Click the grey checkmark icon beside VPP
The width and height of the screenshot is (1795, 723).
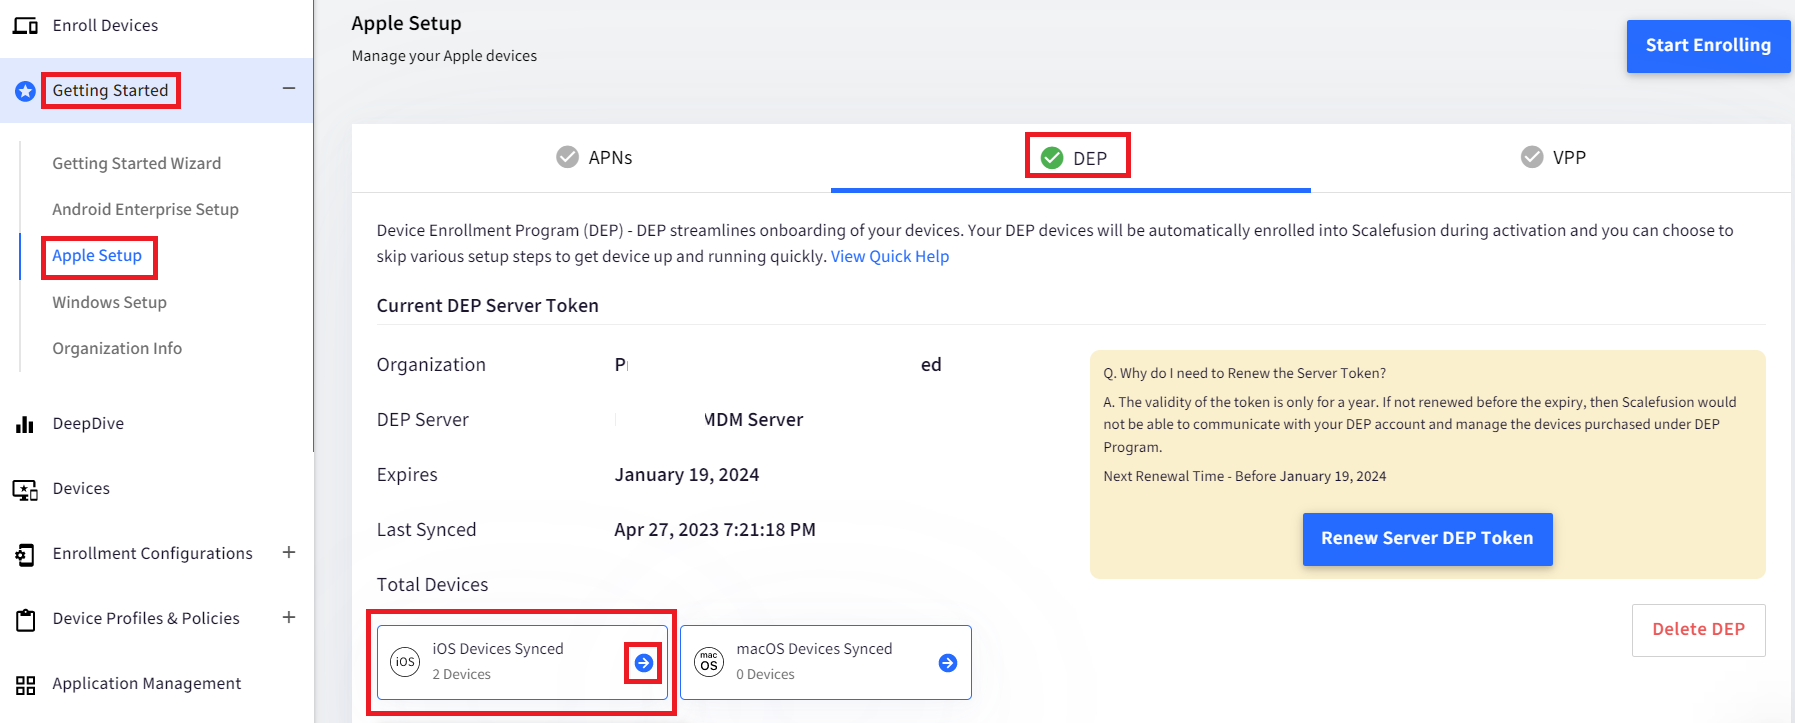pos(1532,157)
